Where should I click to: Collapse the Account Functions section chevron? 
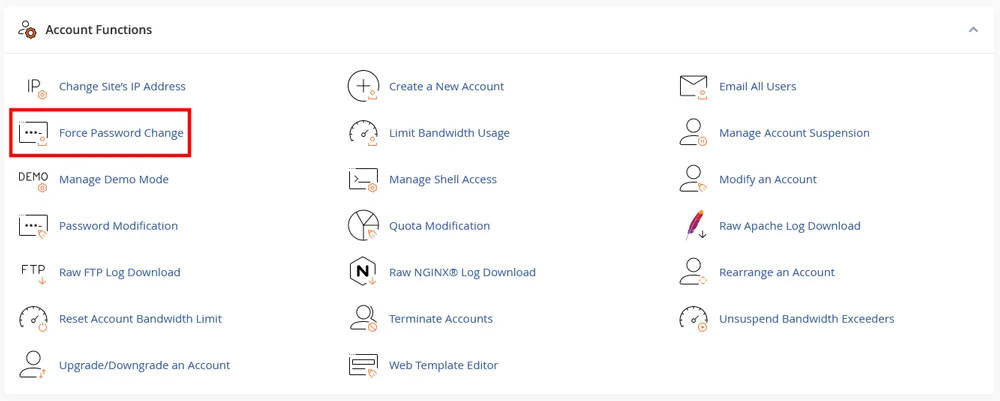coord(973,30)
